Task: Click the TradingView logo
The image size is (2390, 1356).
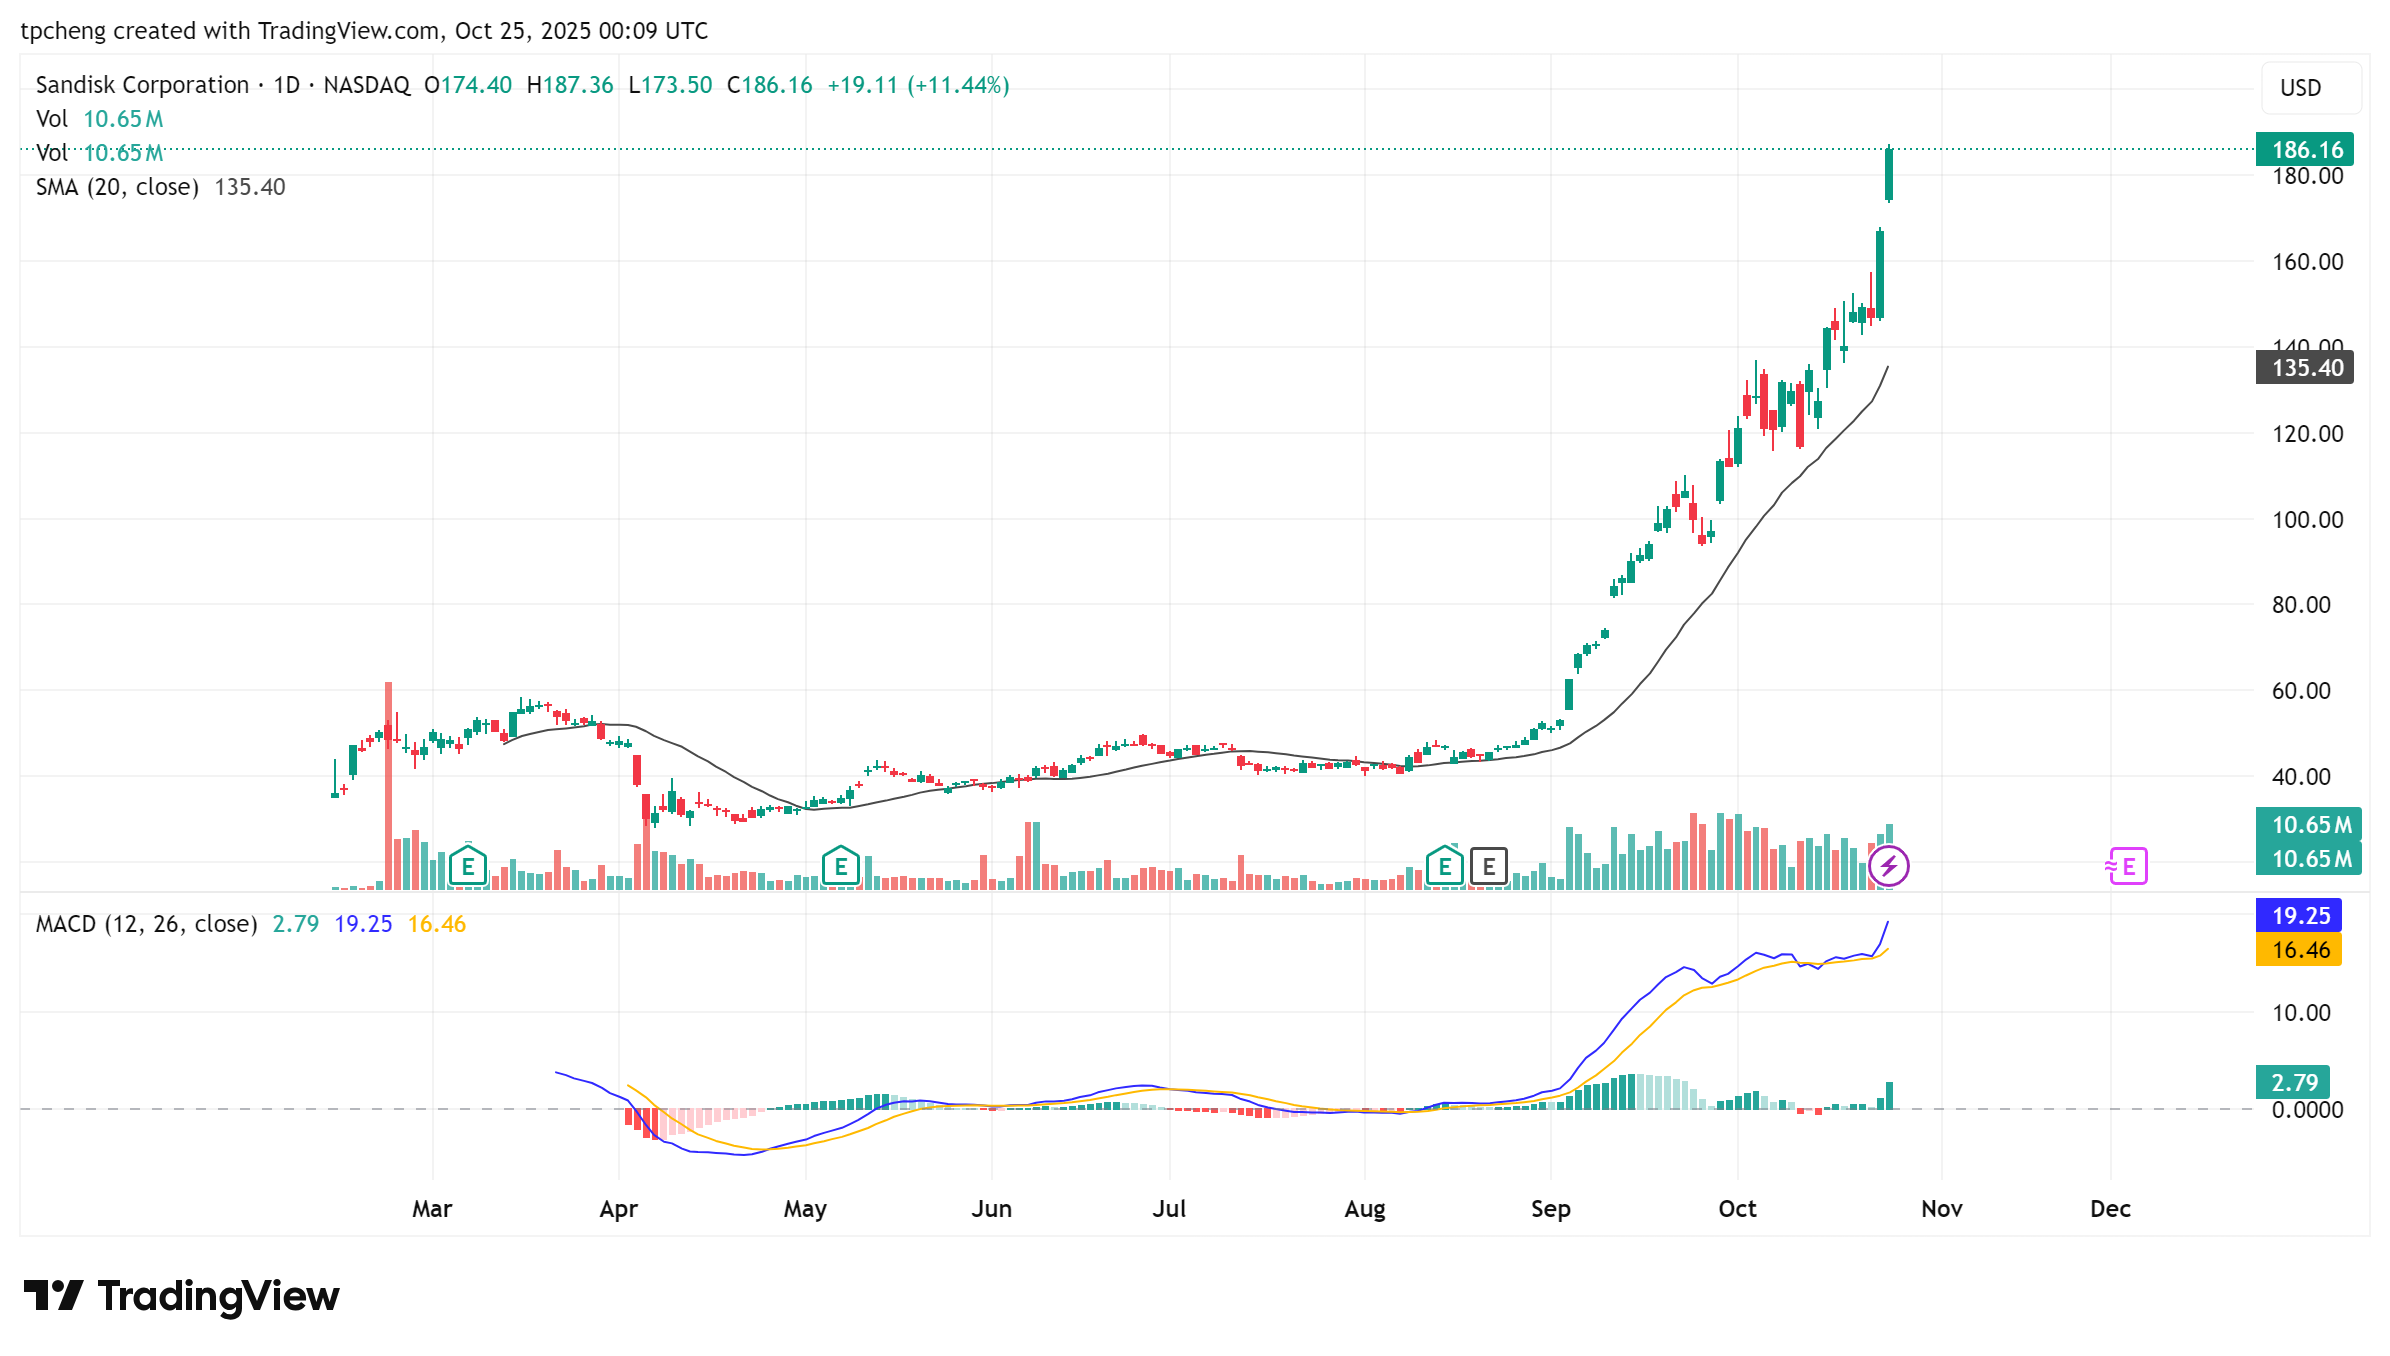Action: (182, 1296)
